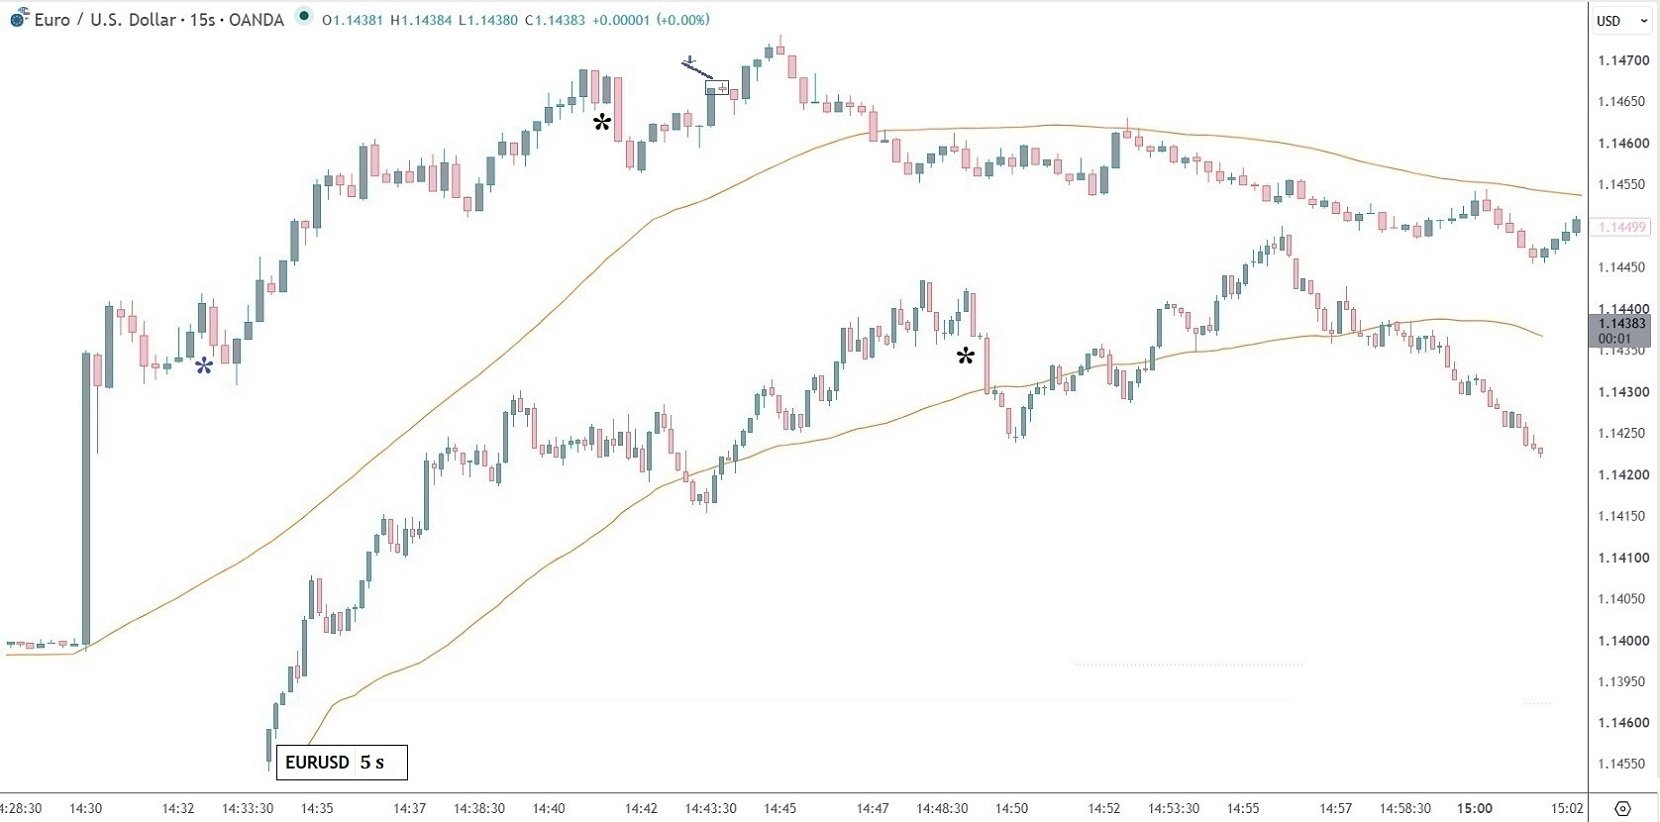The height and width of the screenshot is (822, 1660).
Task: Click the 1.14300 price axis label
Action: (x=1623, y=392)
